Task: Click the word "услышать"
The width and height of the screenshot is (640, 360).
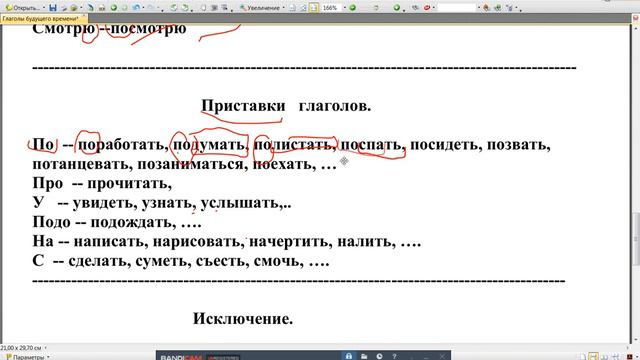Action: [242, 203]
